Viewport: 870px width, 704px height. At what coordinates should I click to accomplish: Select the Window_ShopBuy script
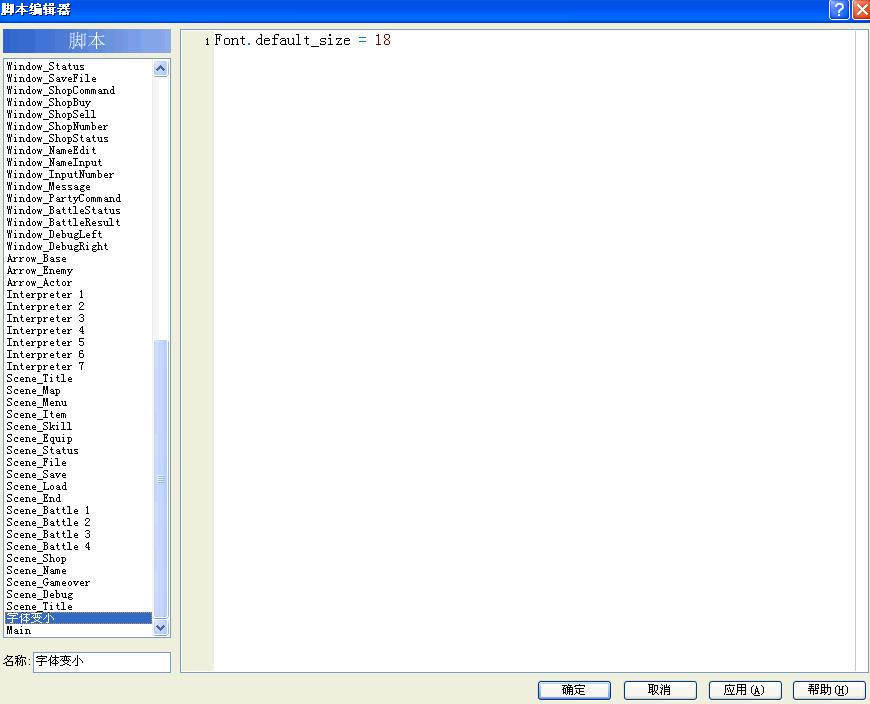(78, 103)
